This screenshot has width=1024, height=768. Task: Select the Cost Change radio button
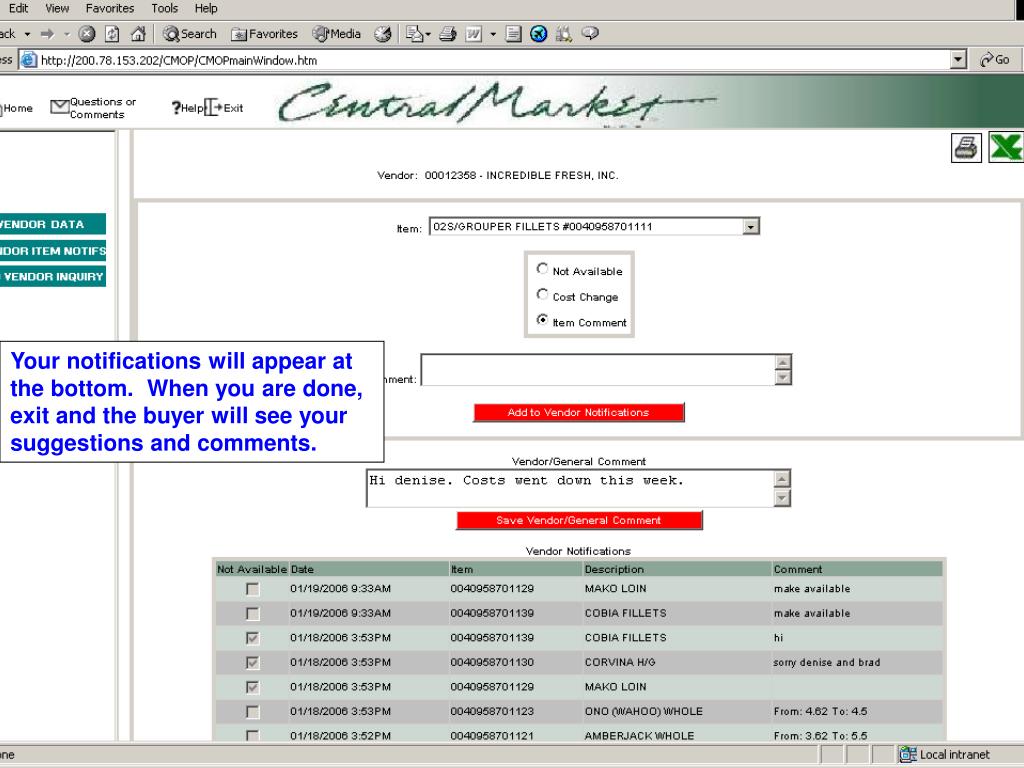(x=542, y=294)
